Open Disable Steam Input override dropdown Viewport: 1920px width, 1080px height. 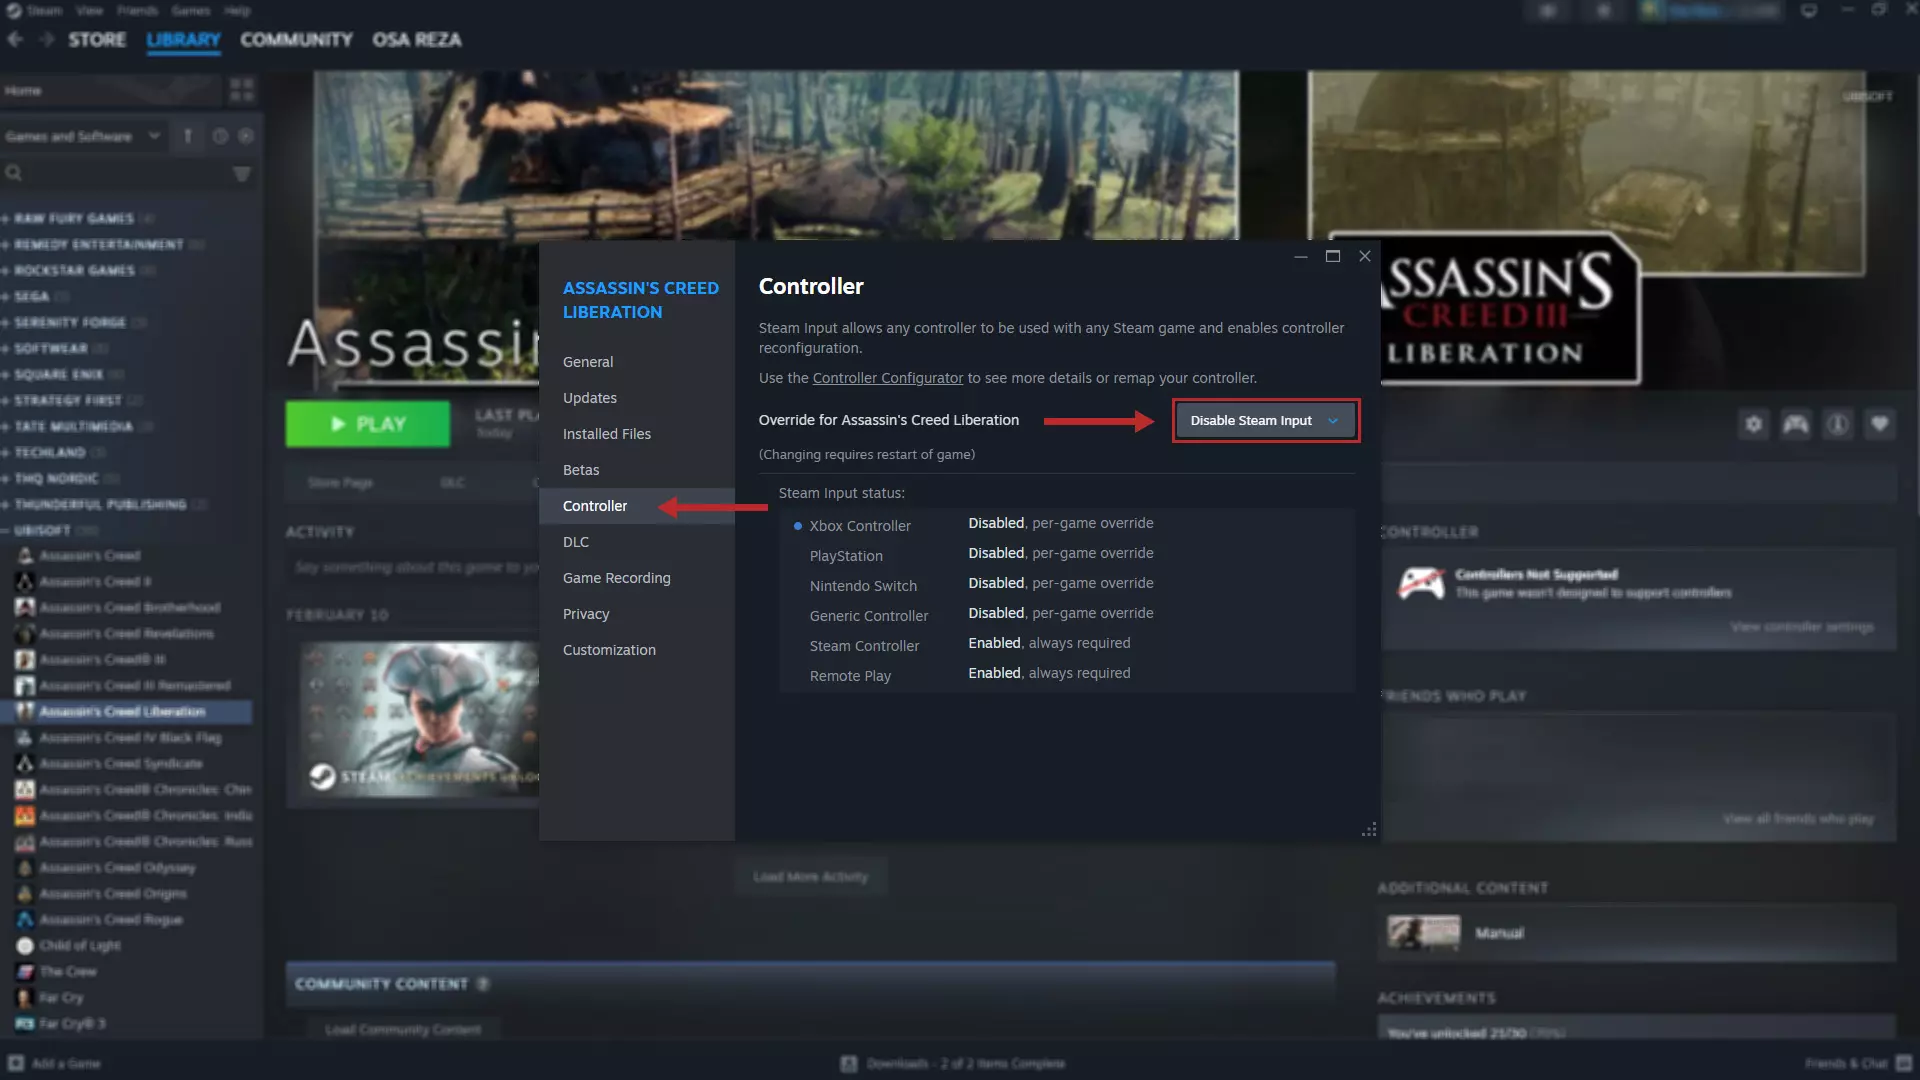1264,421
